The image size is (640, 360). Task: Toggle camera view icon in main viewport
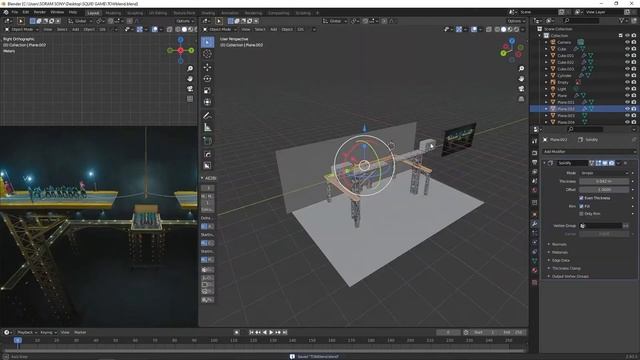521,89
